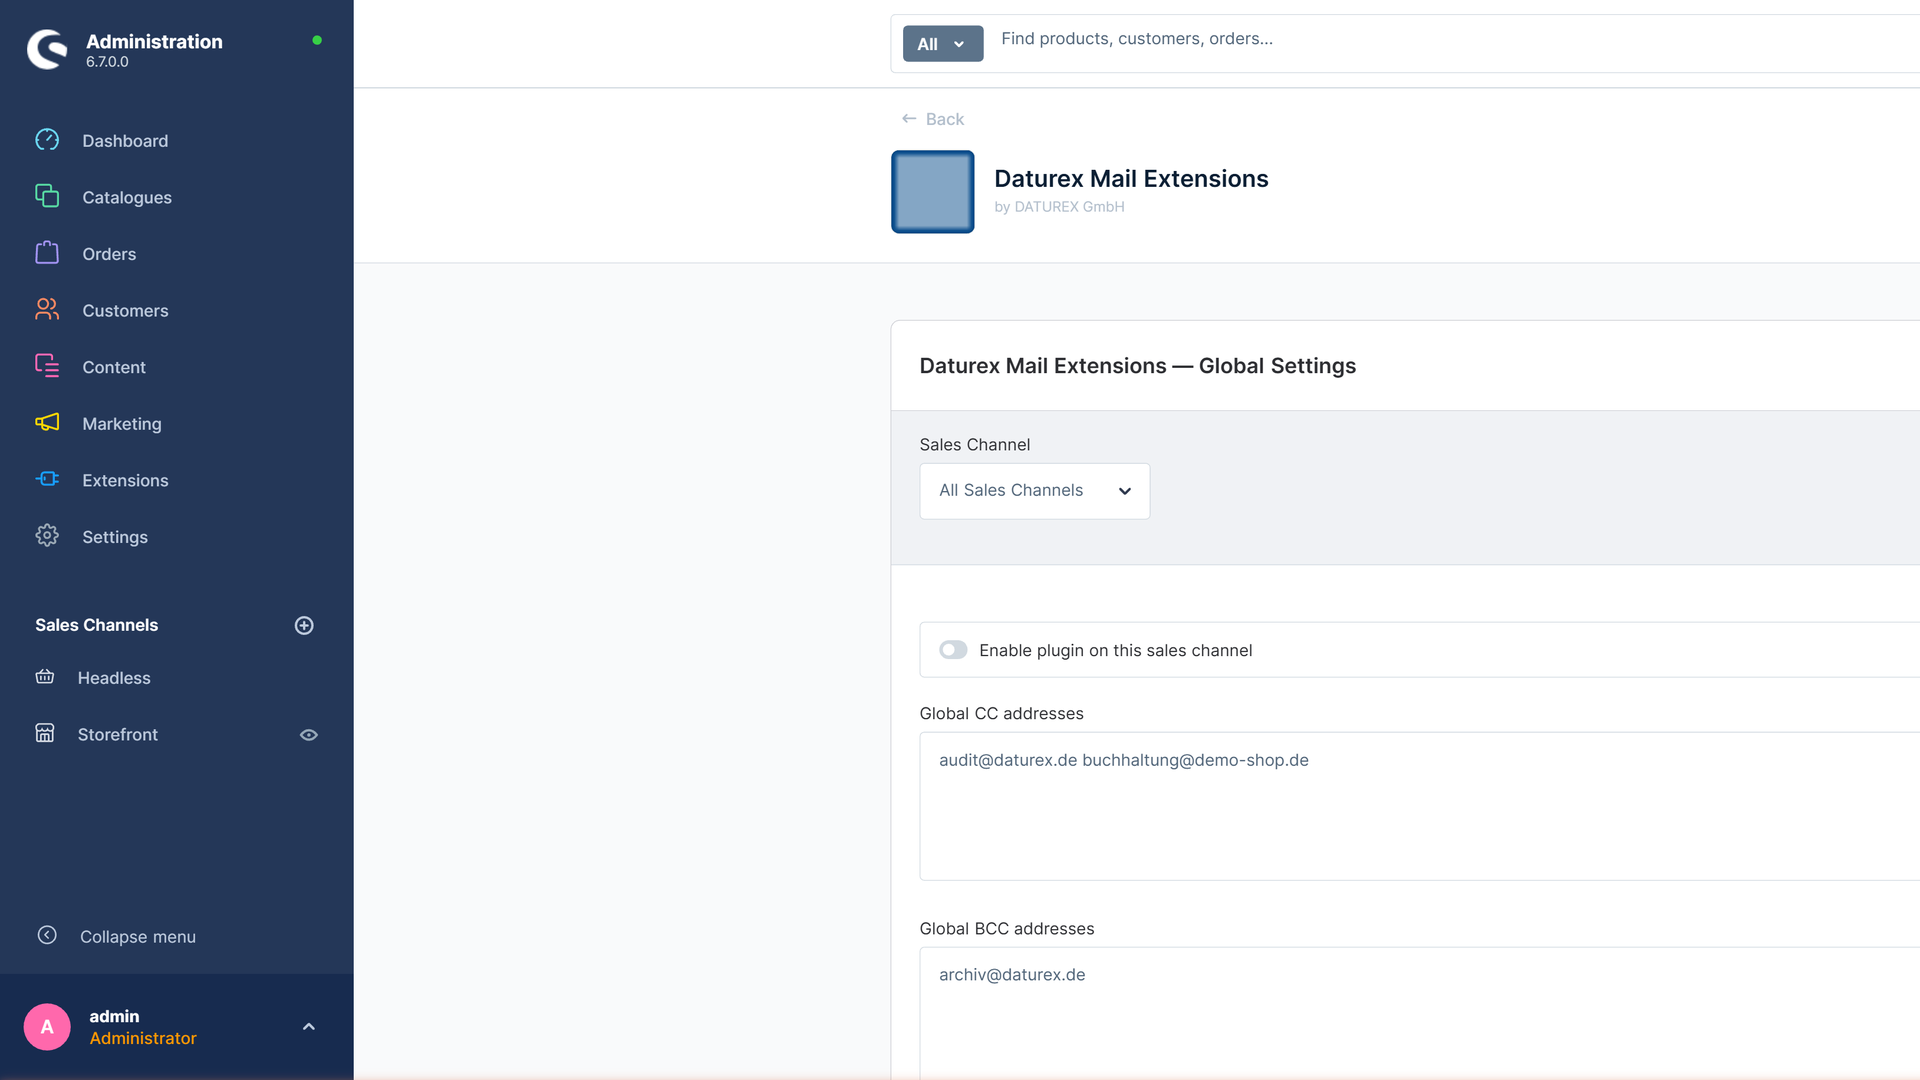Click the Customers people icon
Screen dimensions: 1920x1080
pos(47,309)
